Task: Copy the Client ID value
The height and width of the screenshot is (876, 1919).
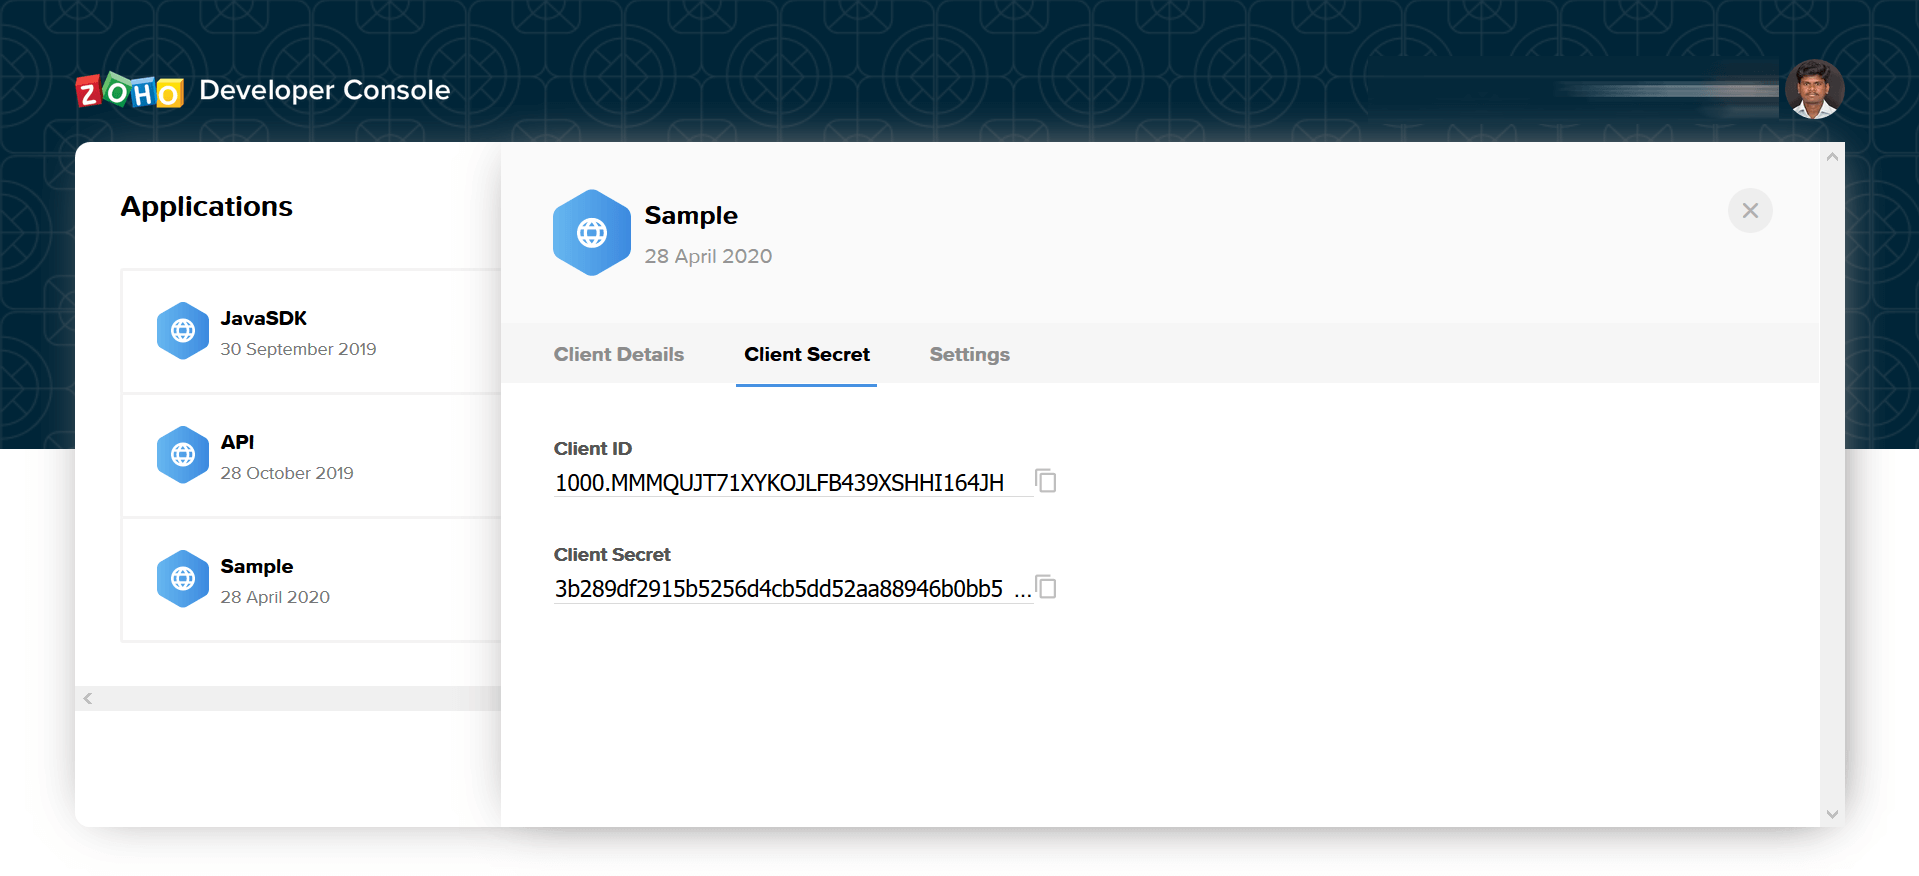Action: tap(1046, 481)
